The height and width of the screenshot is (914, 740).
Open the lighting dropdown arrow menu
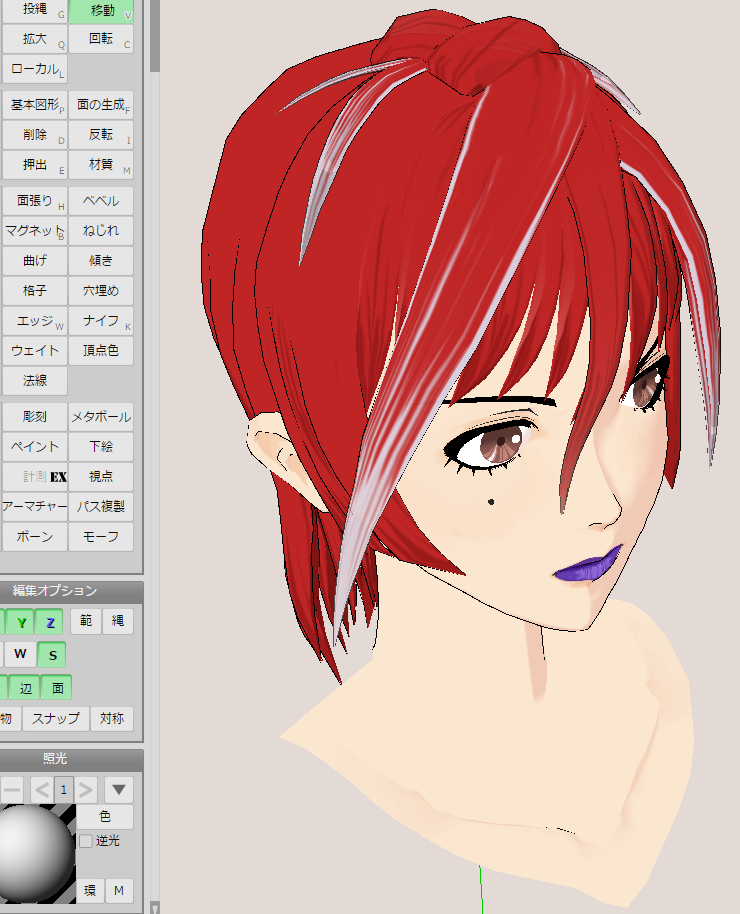119,790
